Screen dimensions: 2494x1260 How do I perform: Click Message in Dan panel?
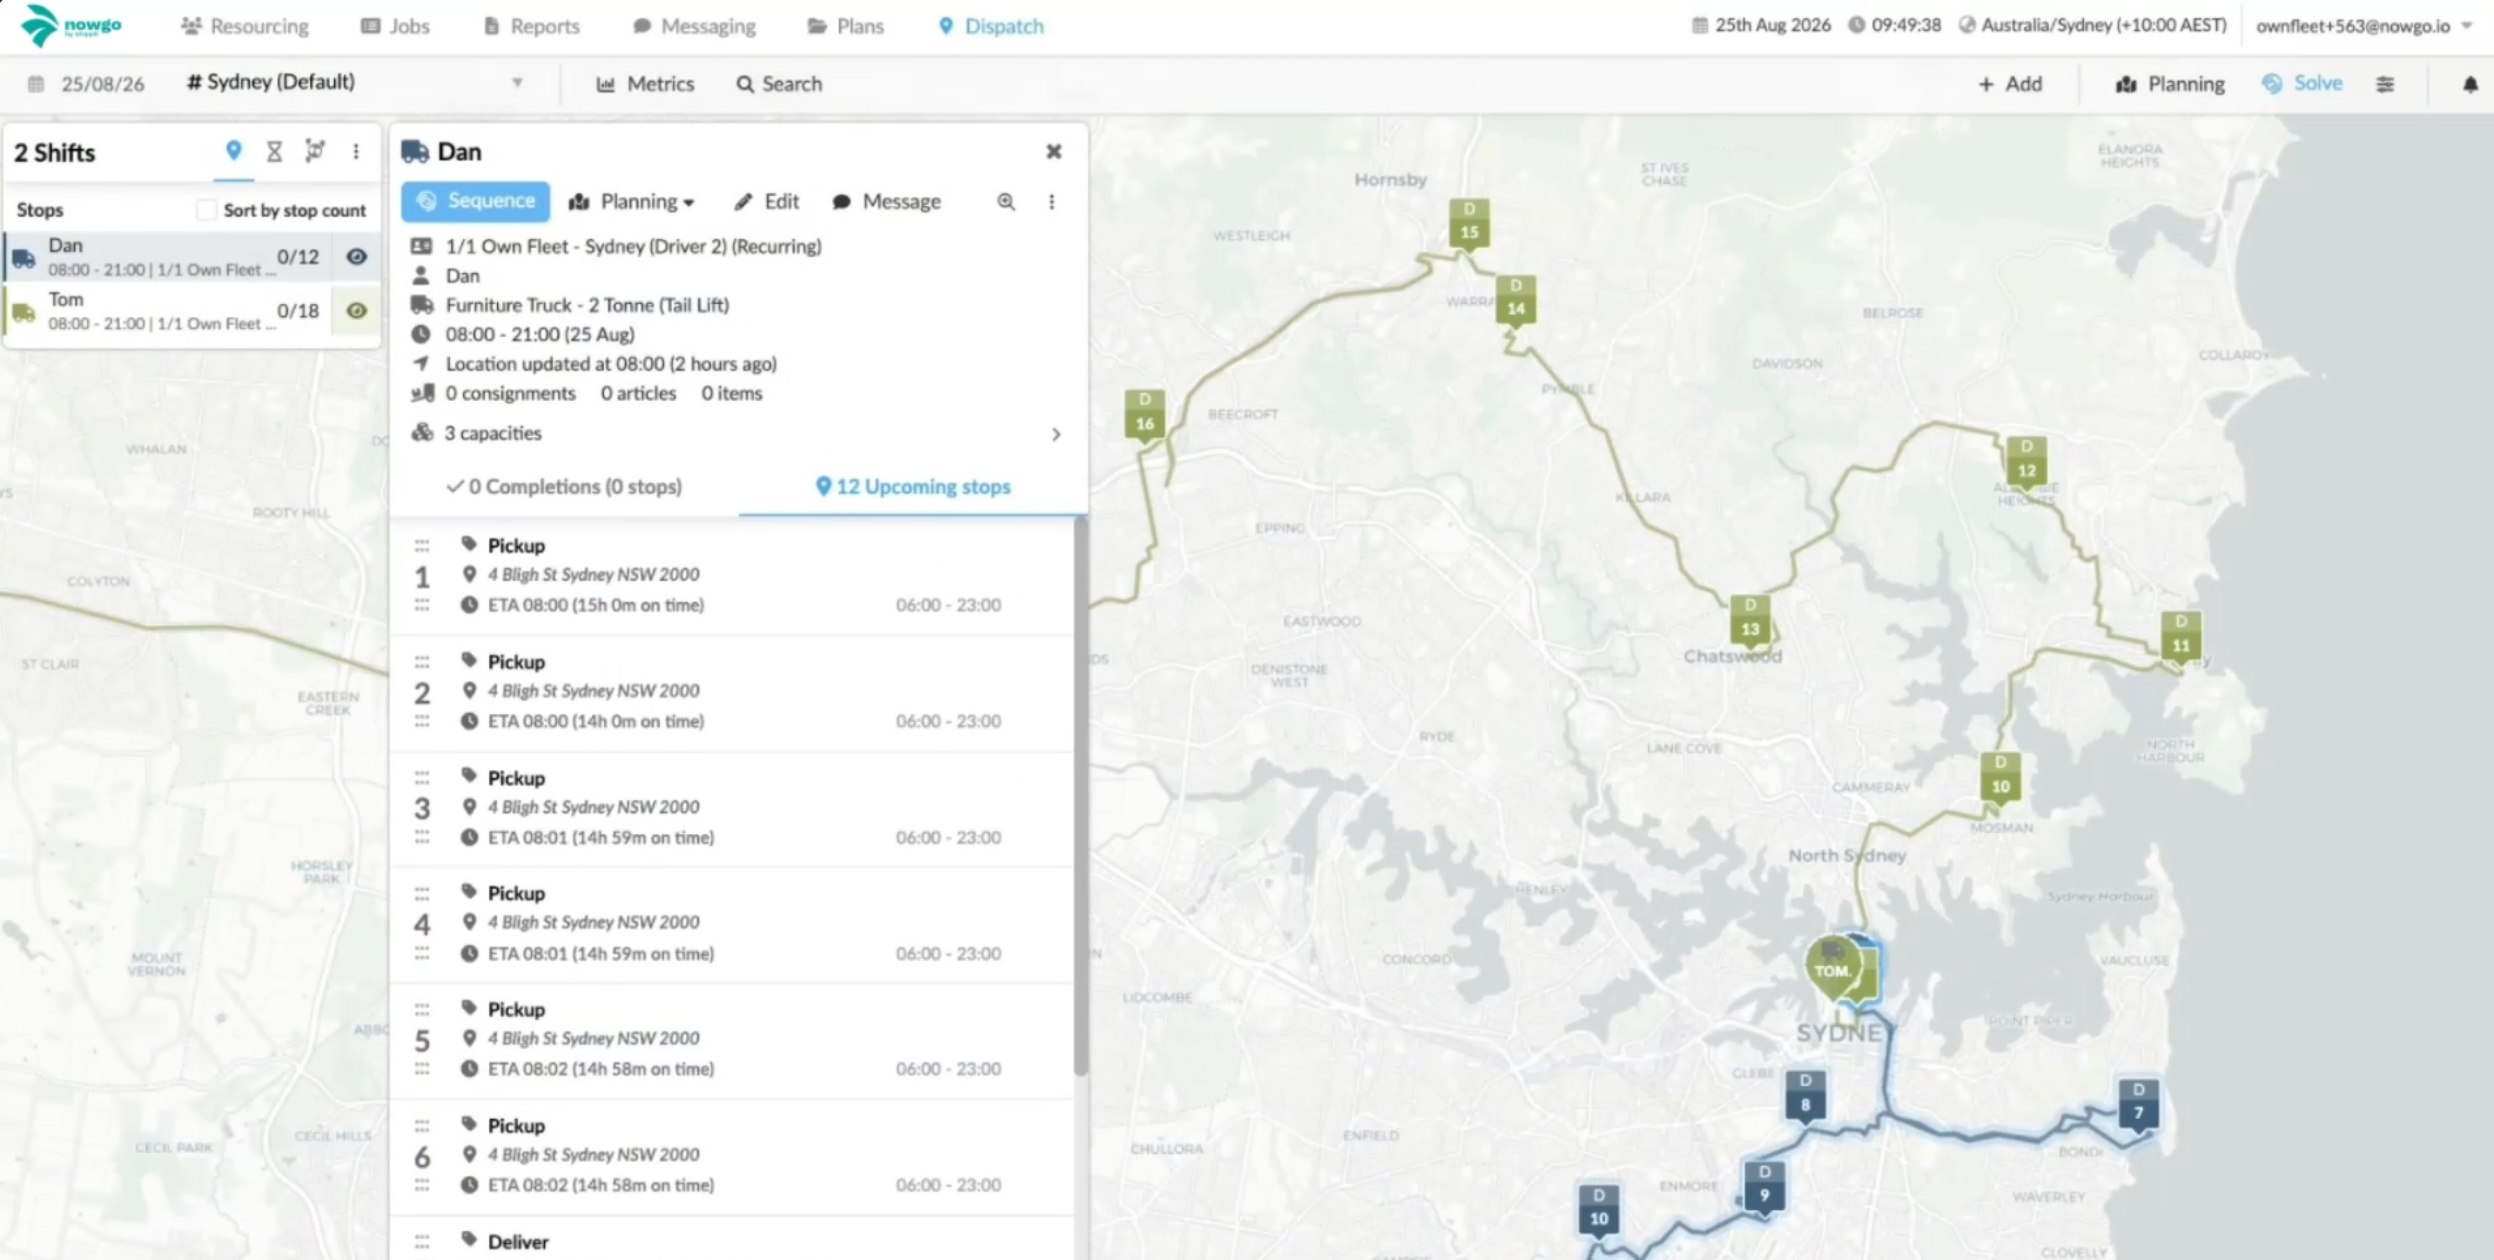pos(887,202)
